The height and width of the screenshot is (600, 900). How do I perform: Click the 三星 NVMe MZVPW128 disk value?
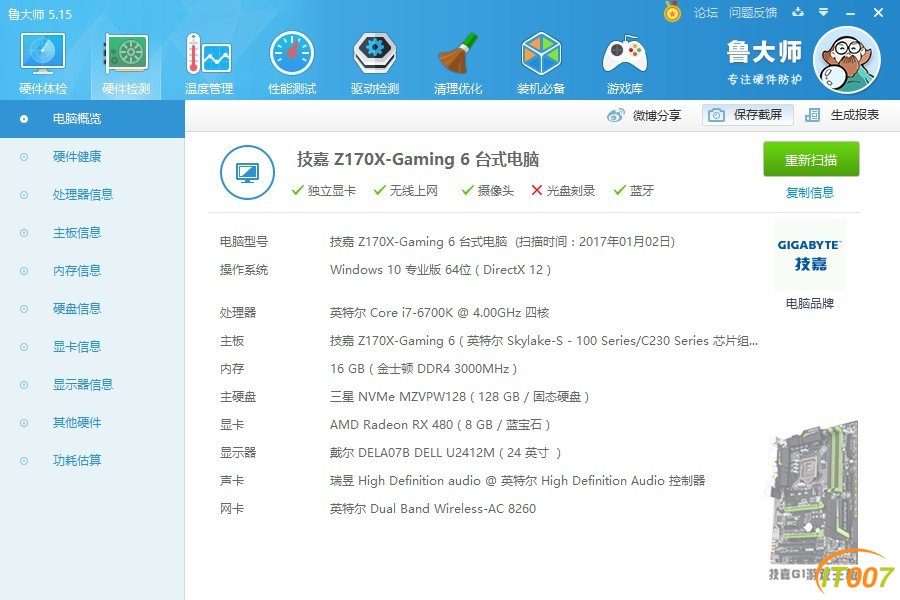click(x=459, y=397)
